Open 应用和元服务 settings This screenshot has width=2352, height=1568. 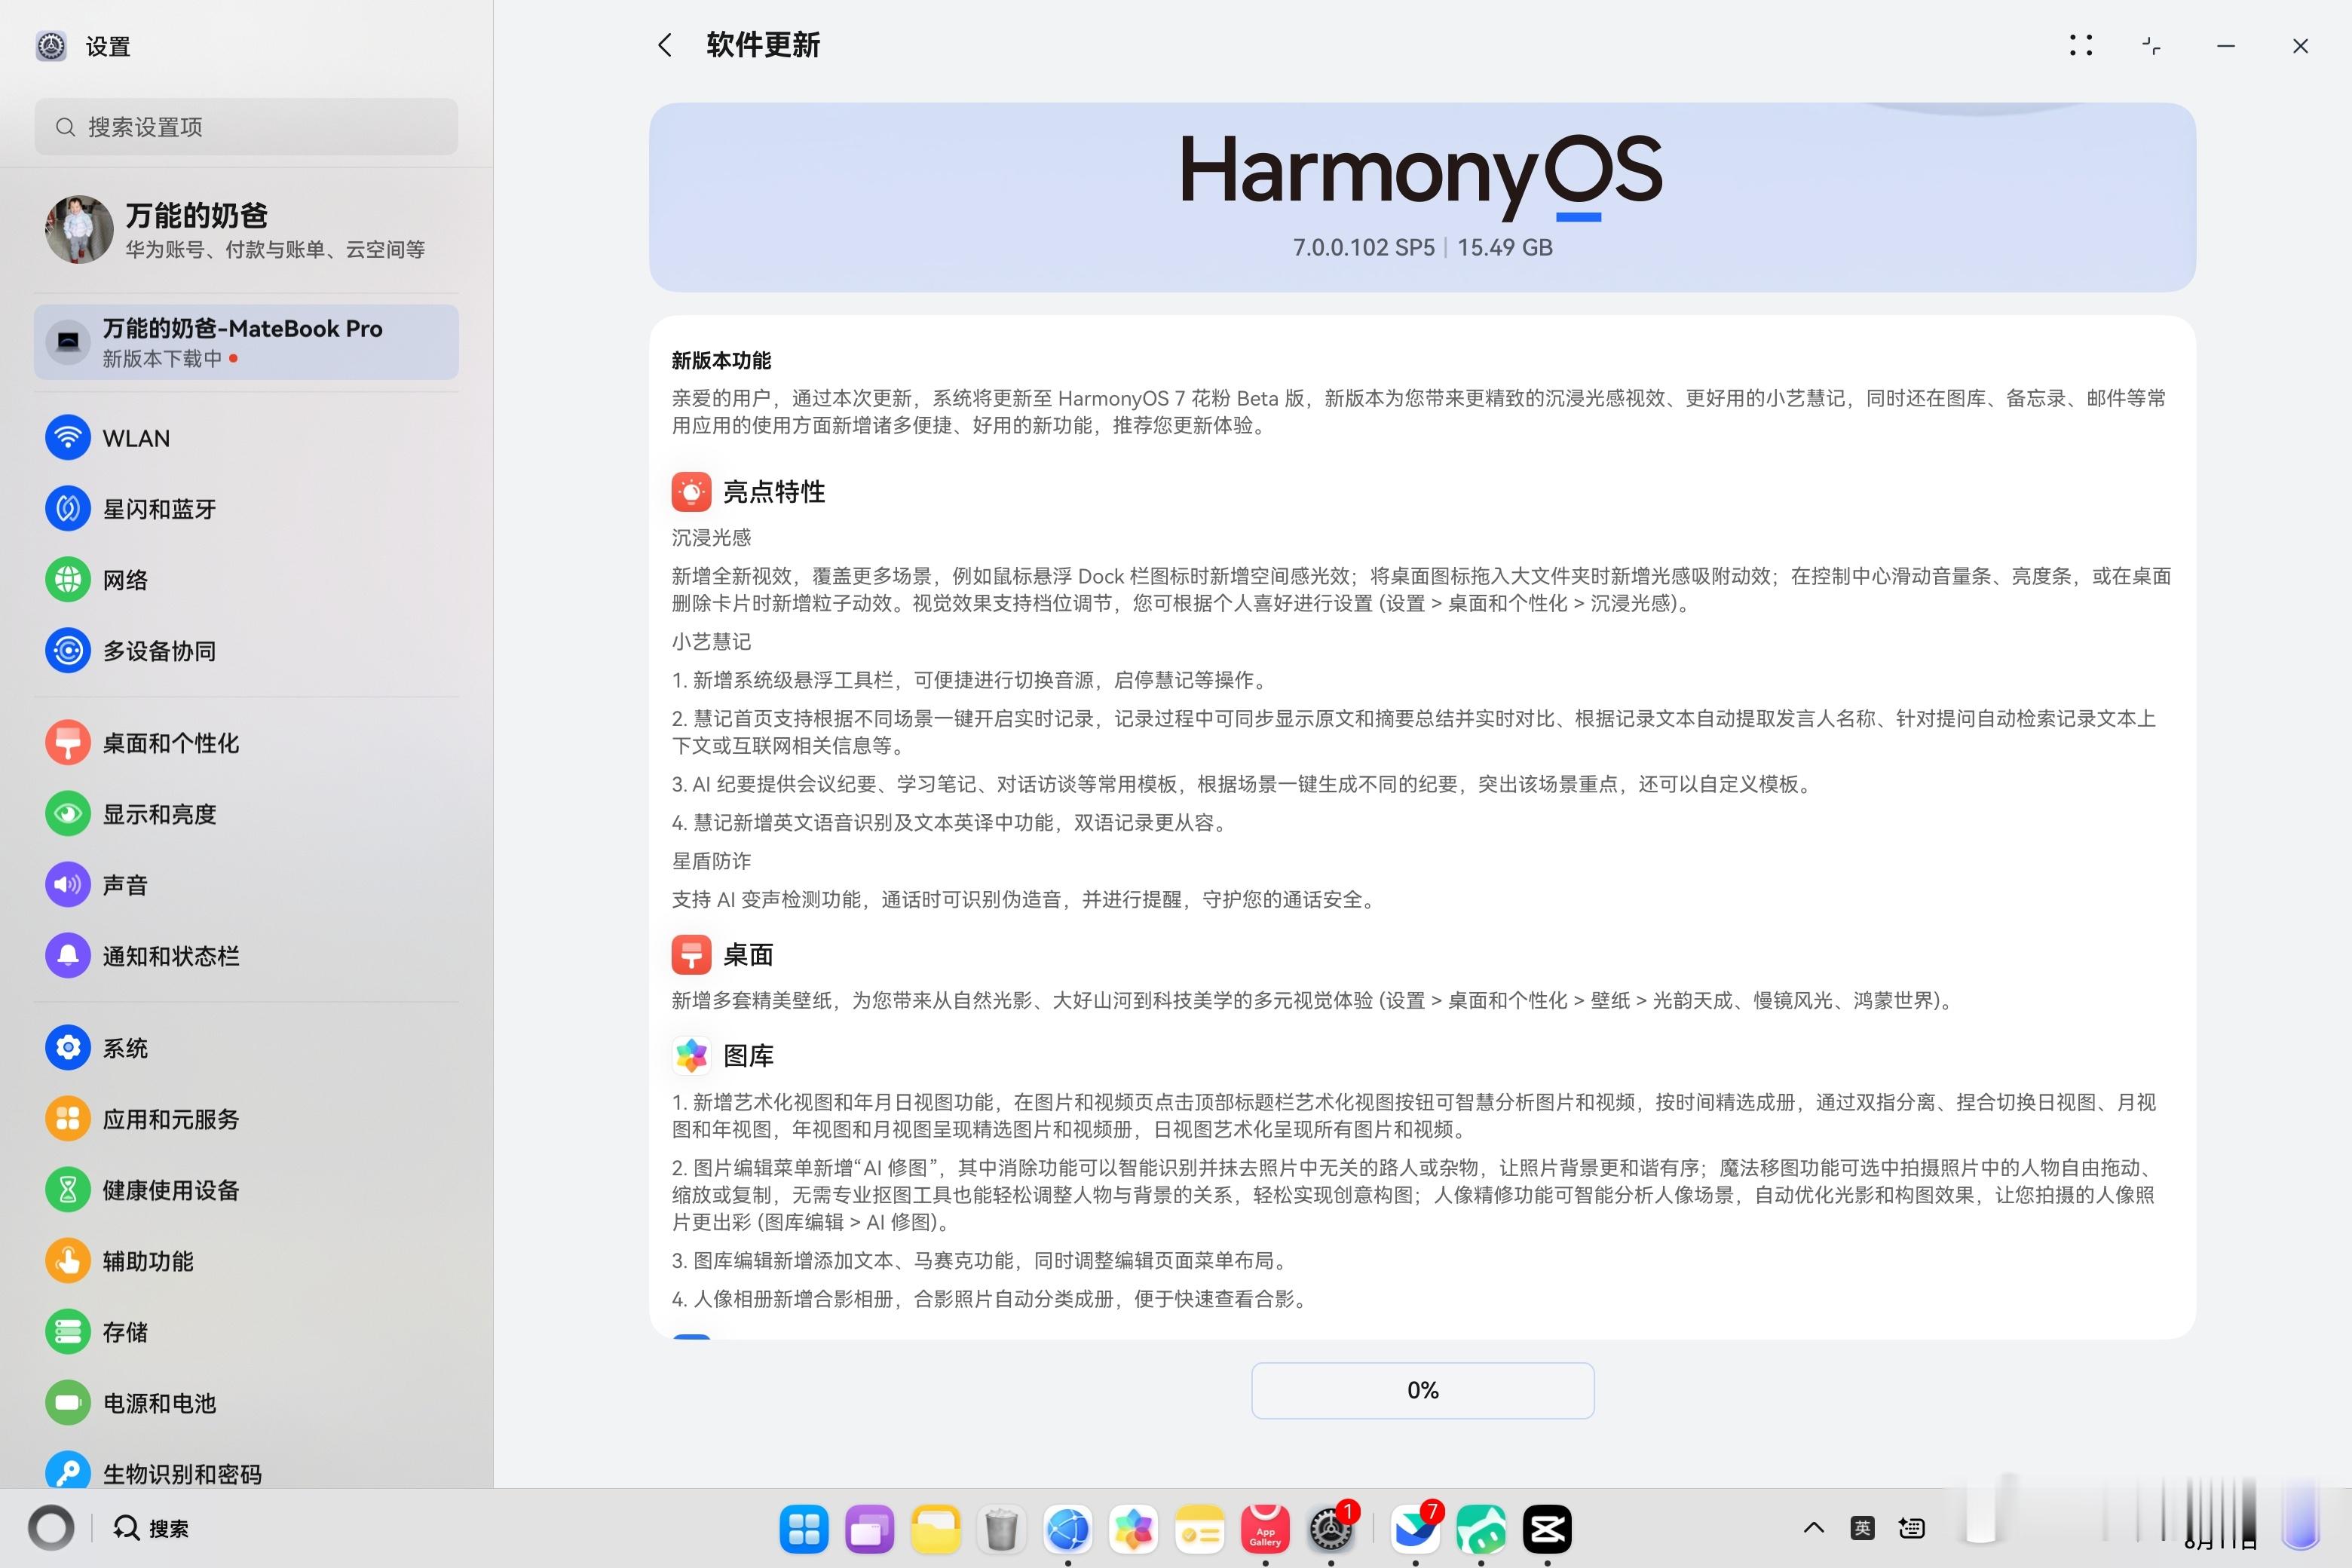click(246, 1119)
